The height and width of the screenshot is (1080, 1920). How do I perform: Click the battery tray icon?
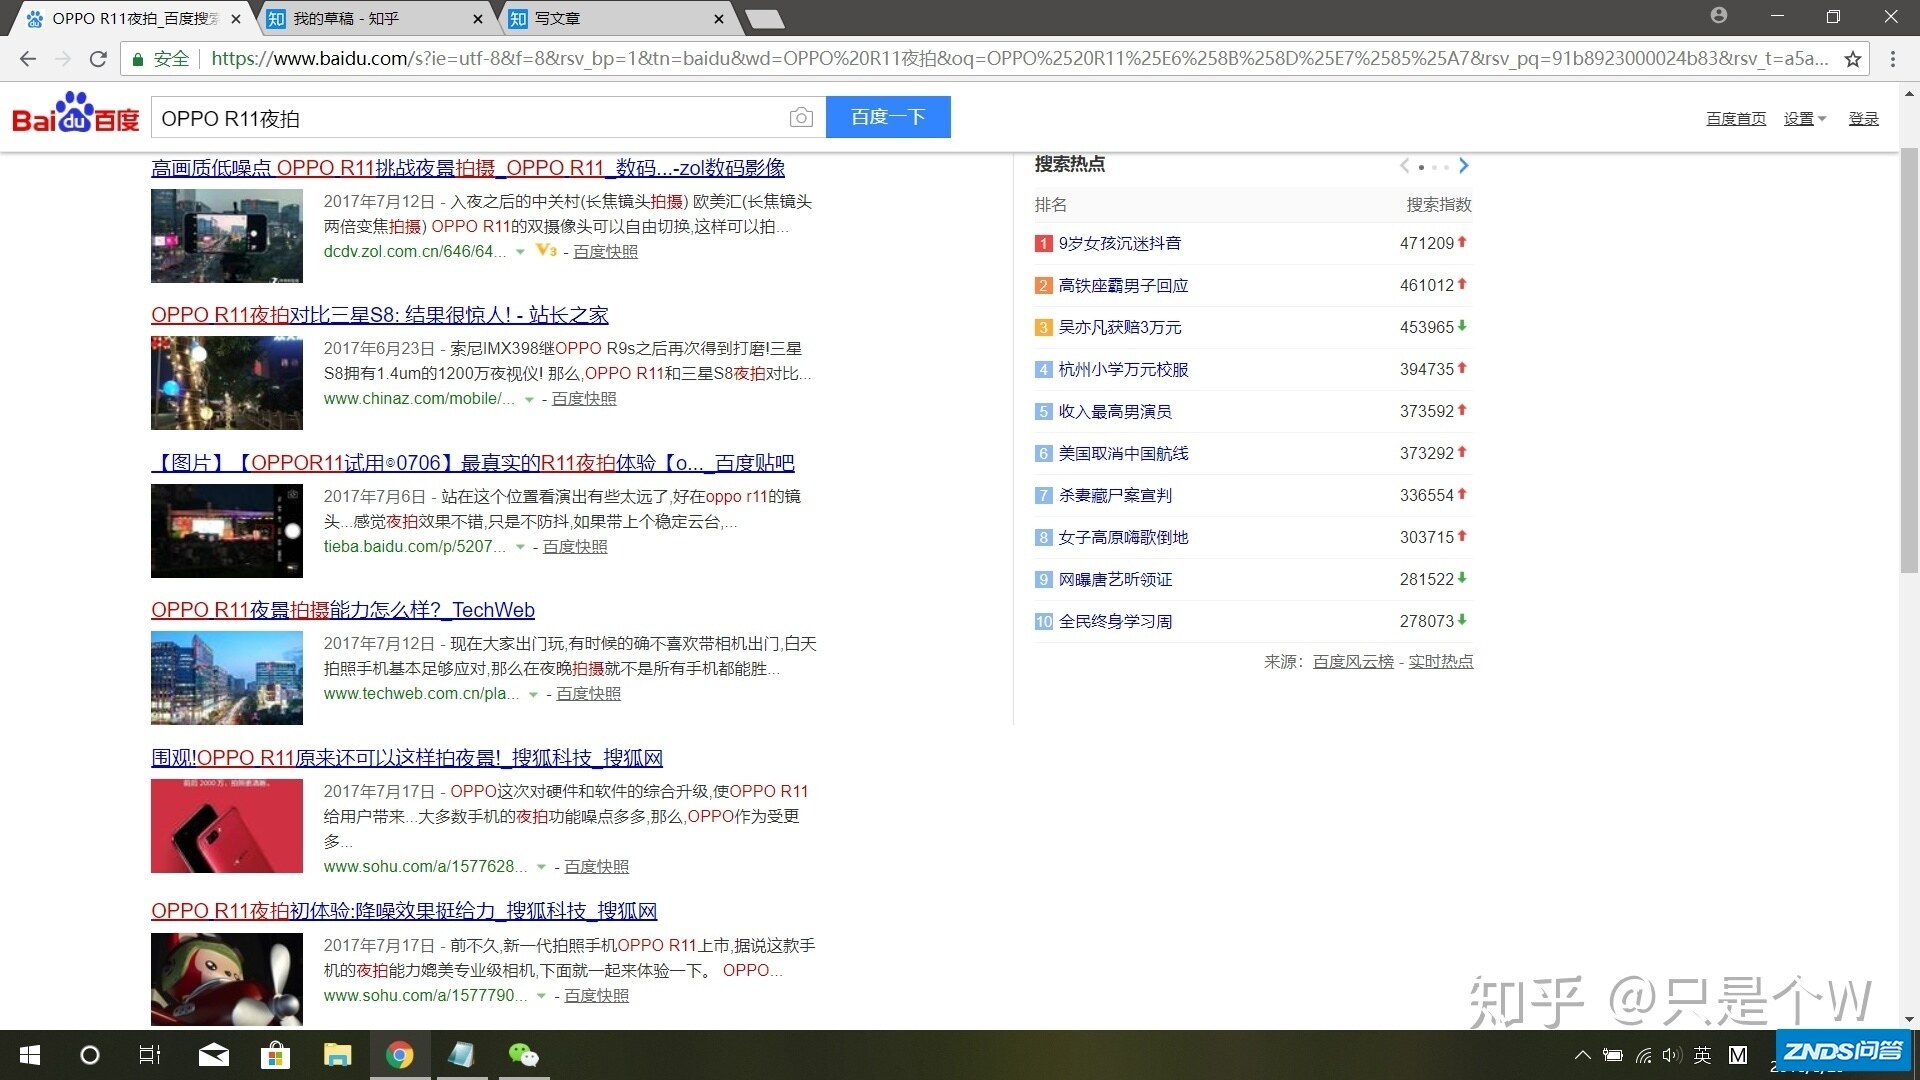1612,1055
